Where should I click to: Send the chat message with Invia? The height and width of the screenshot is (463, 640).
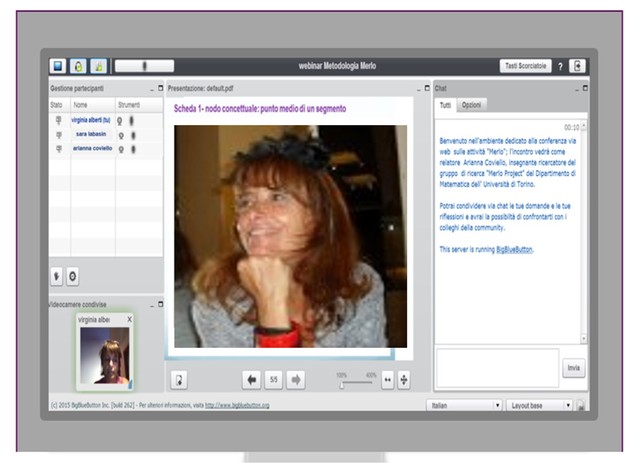[x=573, y=368]
